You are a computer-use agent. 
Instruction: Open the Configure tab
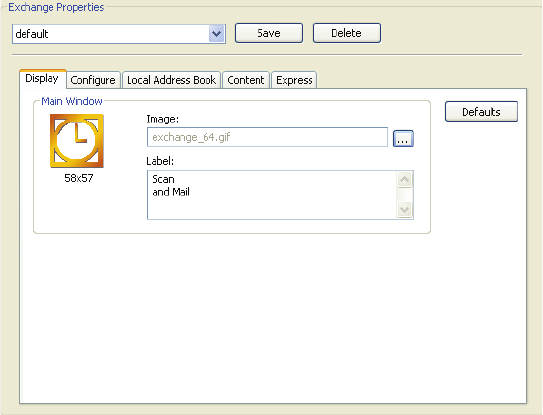click(93, 80)
